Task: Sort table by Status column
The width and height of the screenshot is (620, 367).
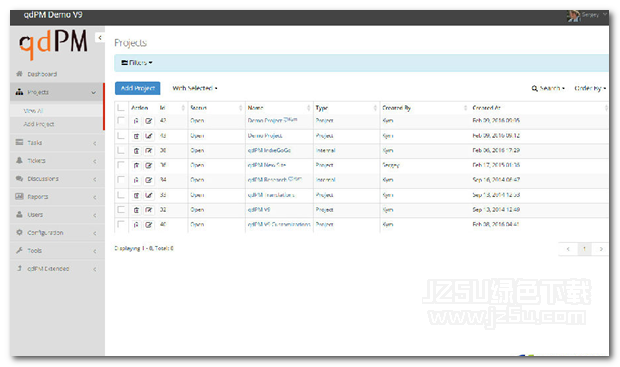Action: pos(216,108)
